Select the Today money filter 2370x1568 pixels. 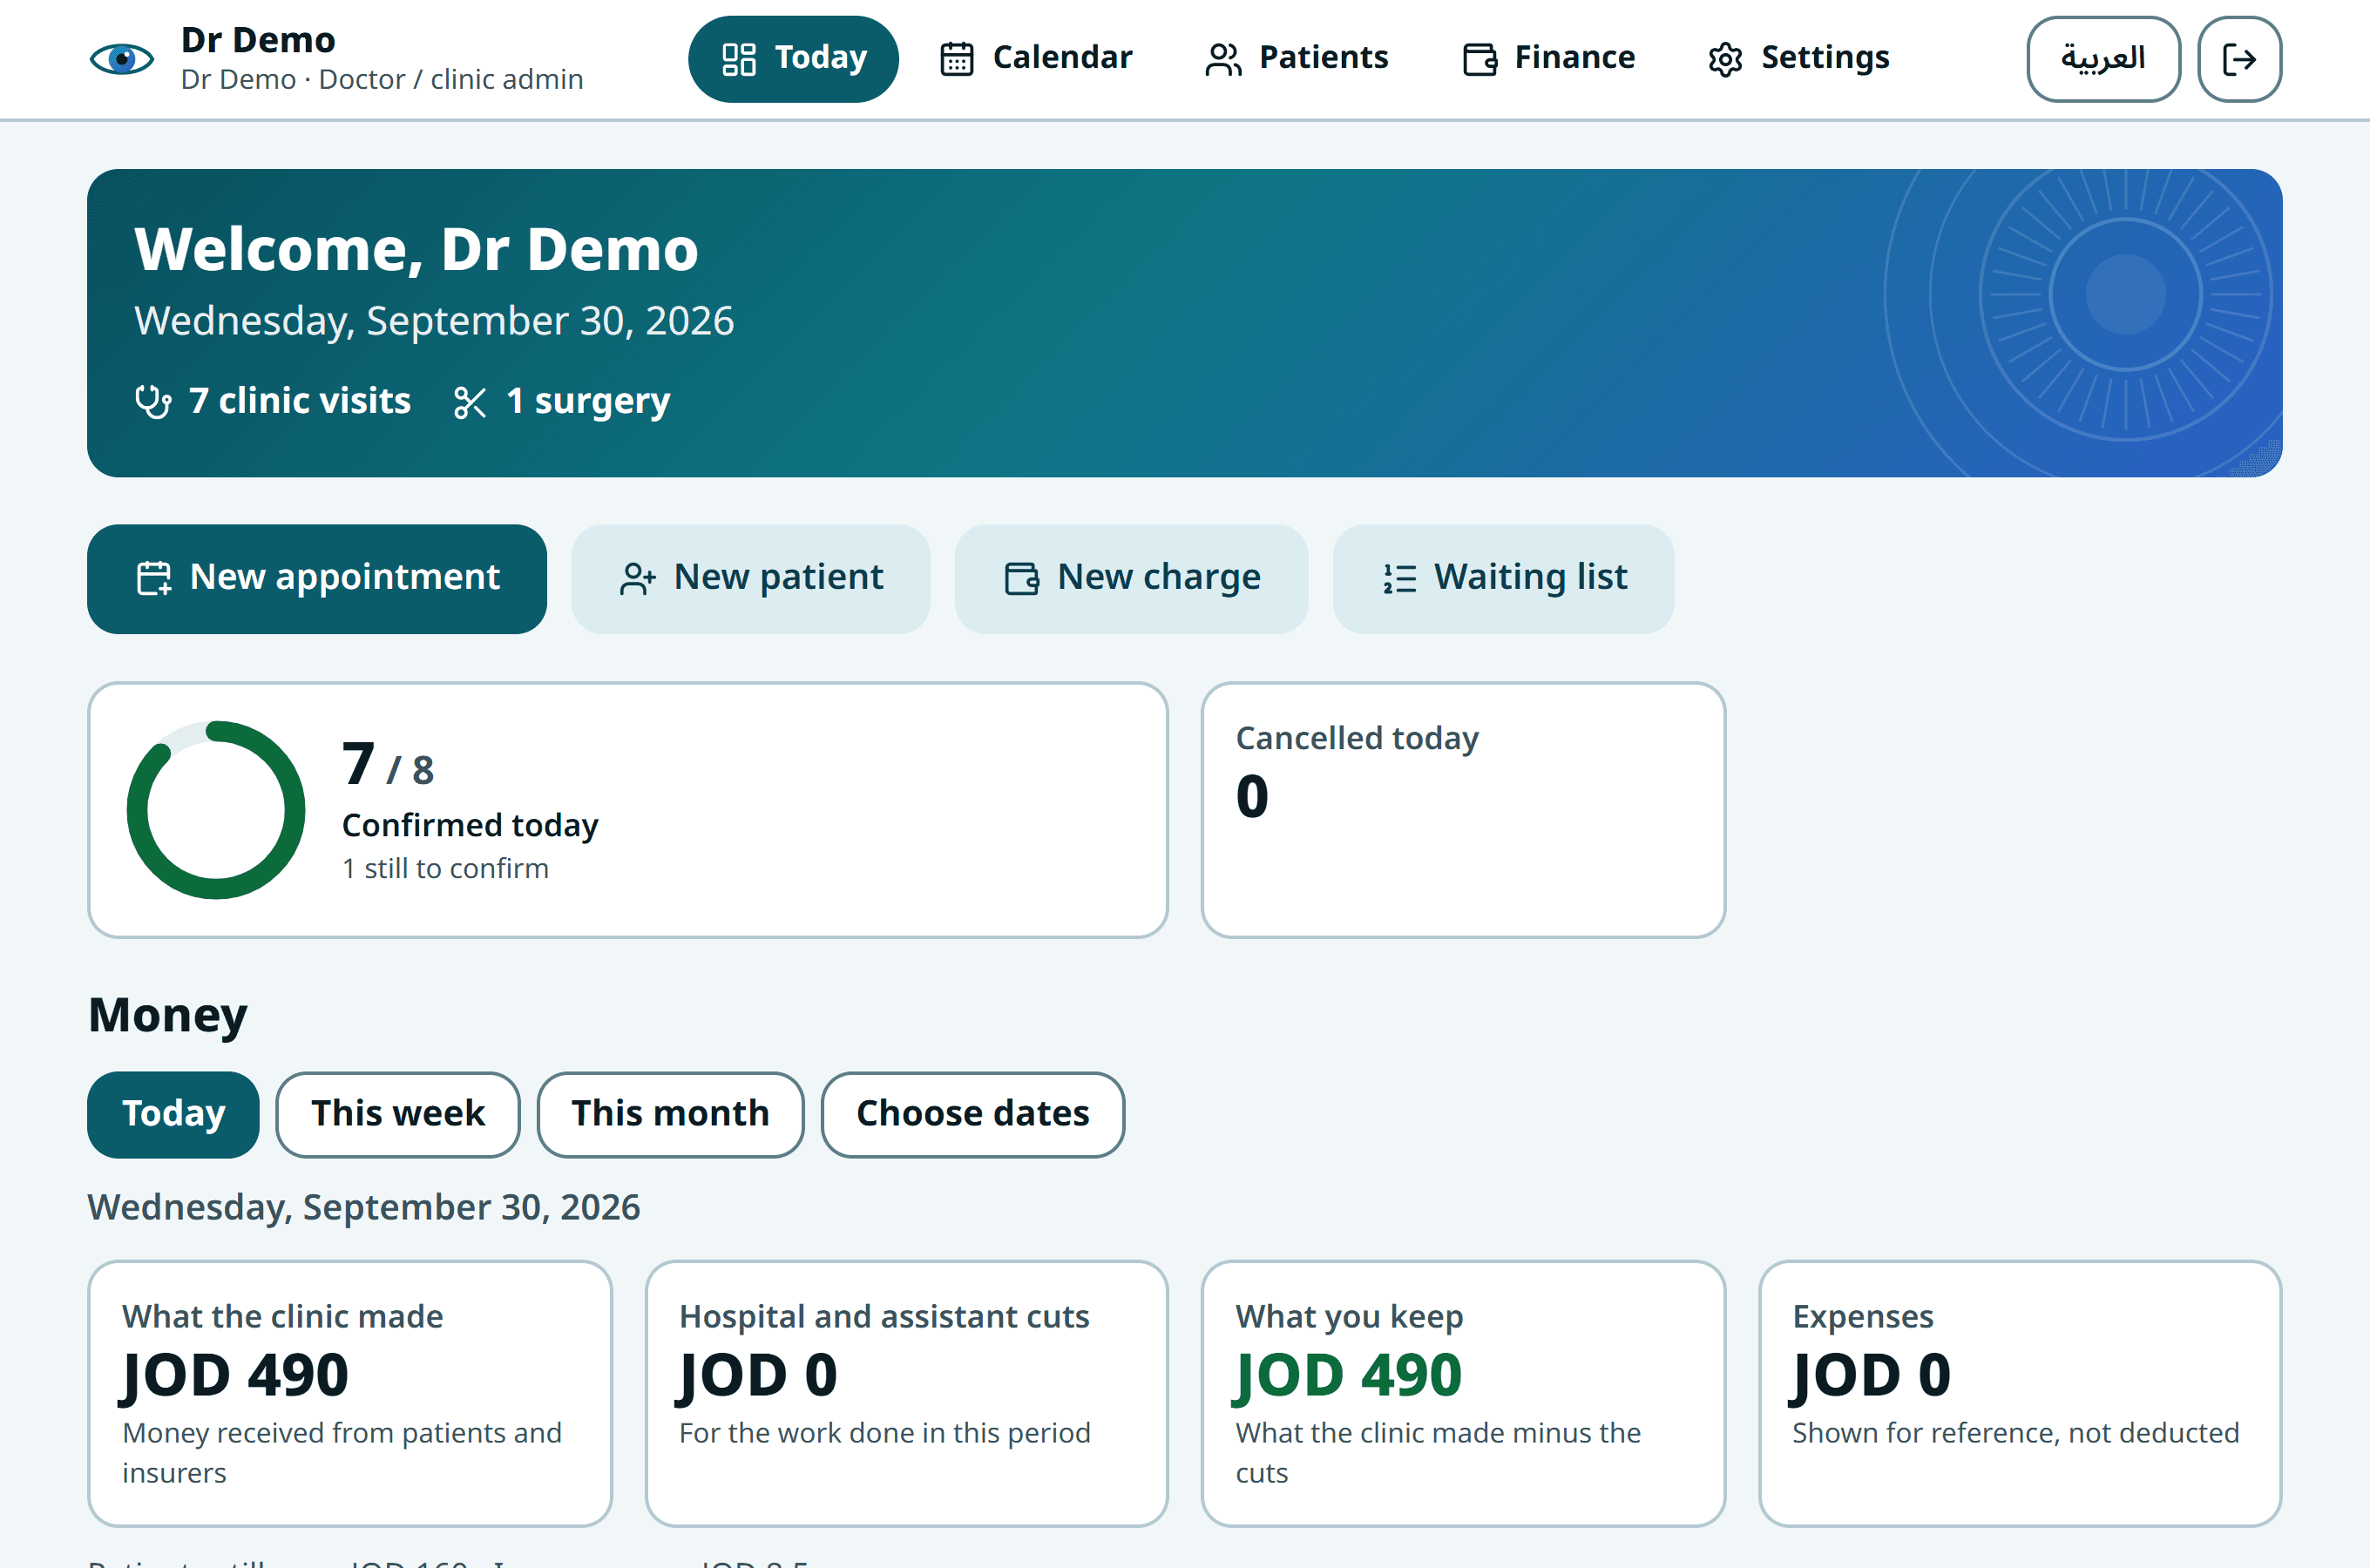point(173,1114)
